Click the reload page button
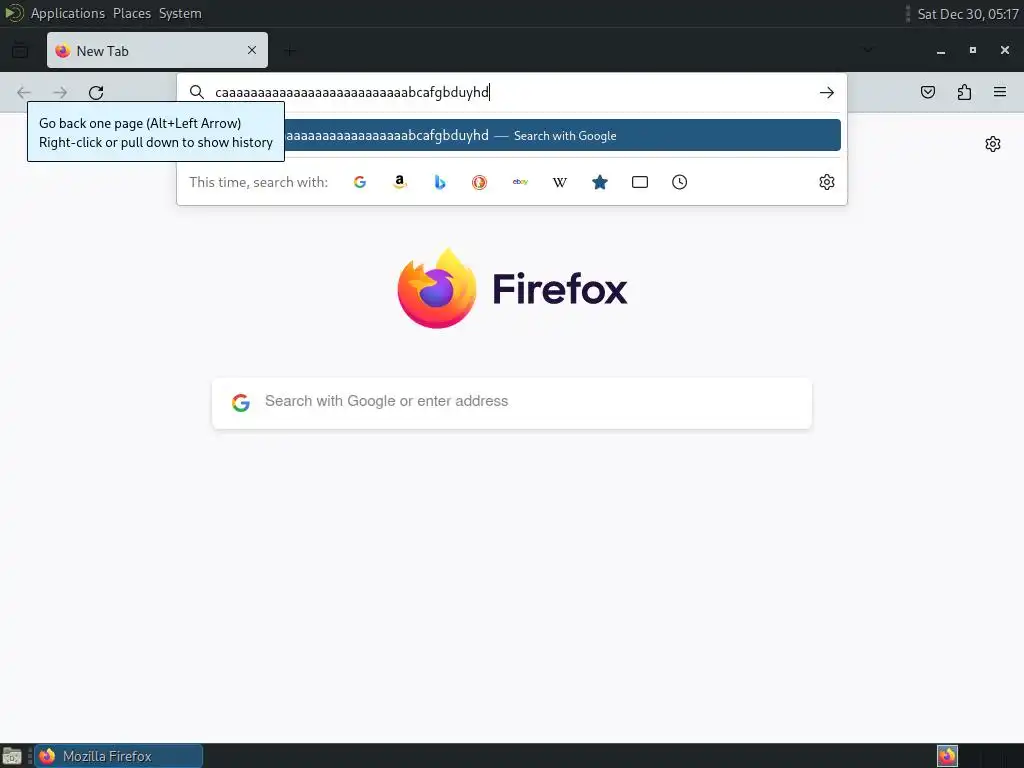Viewport: 1024px width, 768px height. [x=96, y=93]
